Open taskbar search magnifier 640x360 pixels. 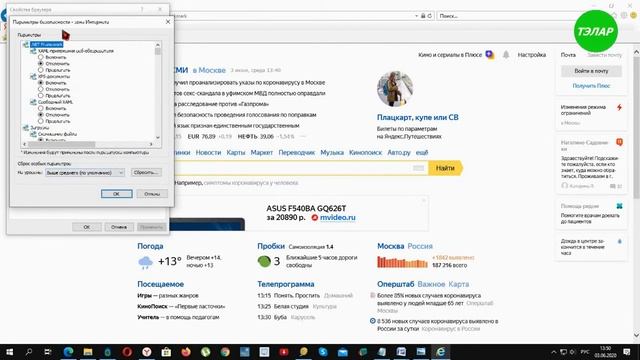[29, 351]
